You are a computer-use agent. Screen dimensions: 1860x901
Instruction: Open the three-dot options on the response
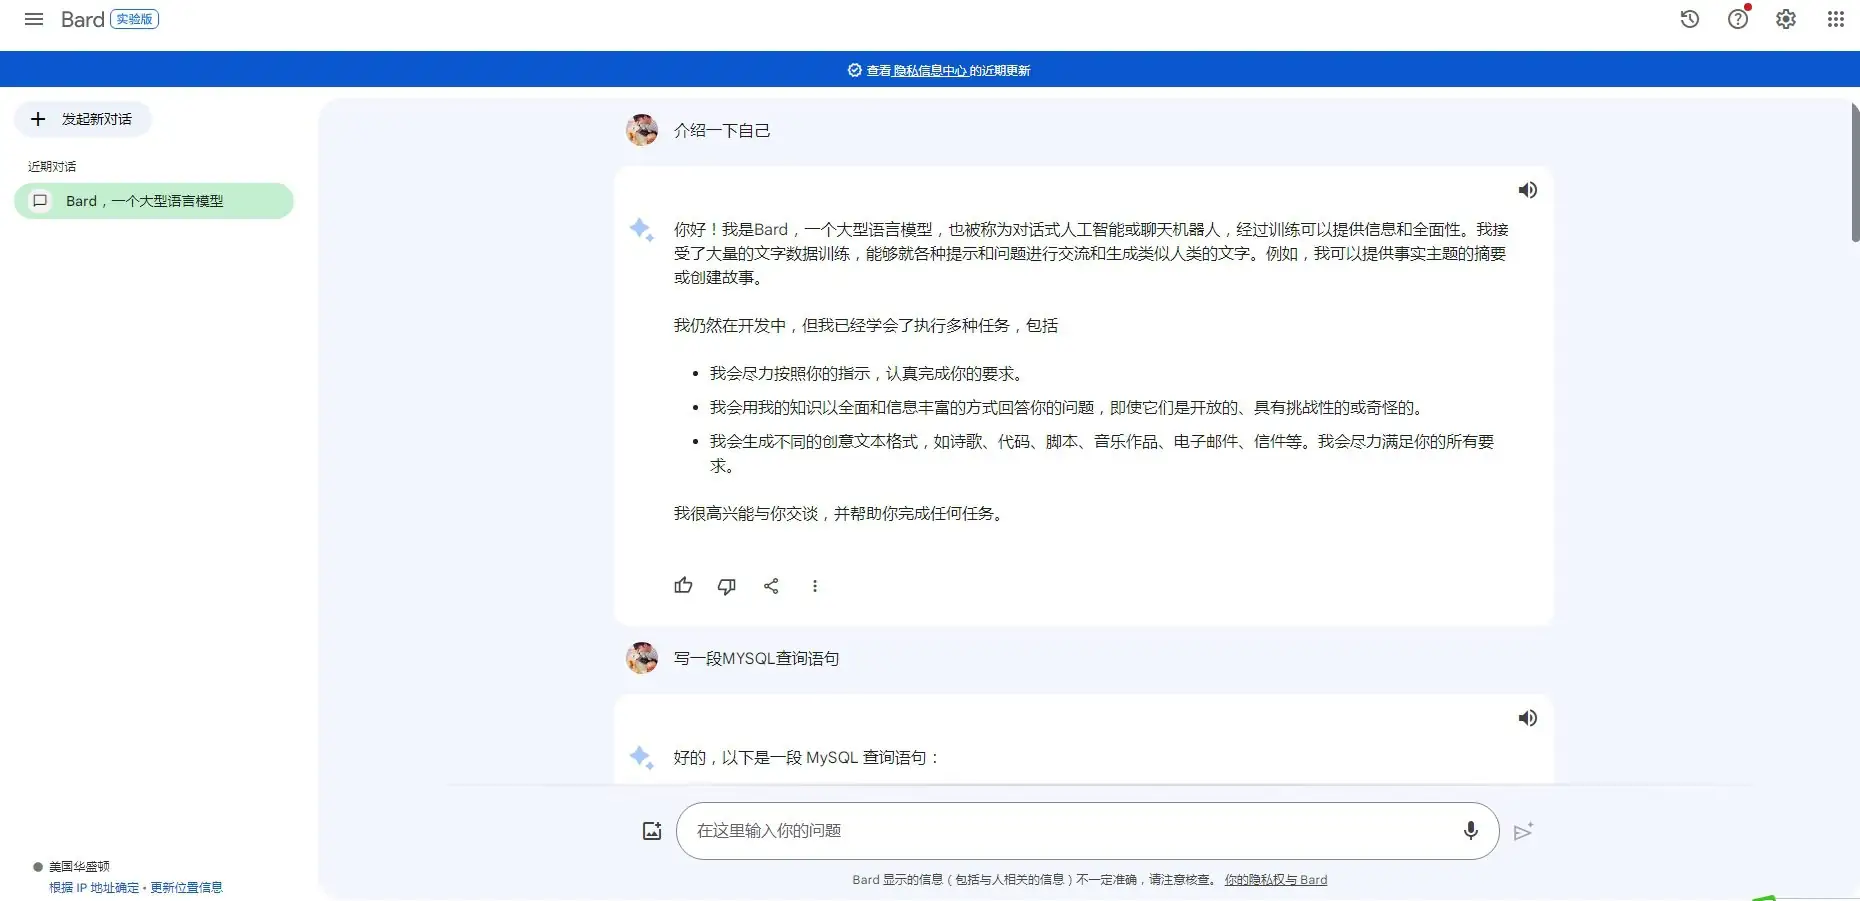[x=815, y=585]
